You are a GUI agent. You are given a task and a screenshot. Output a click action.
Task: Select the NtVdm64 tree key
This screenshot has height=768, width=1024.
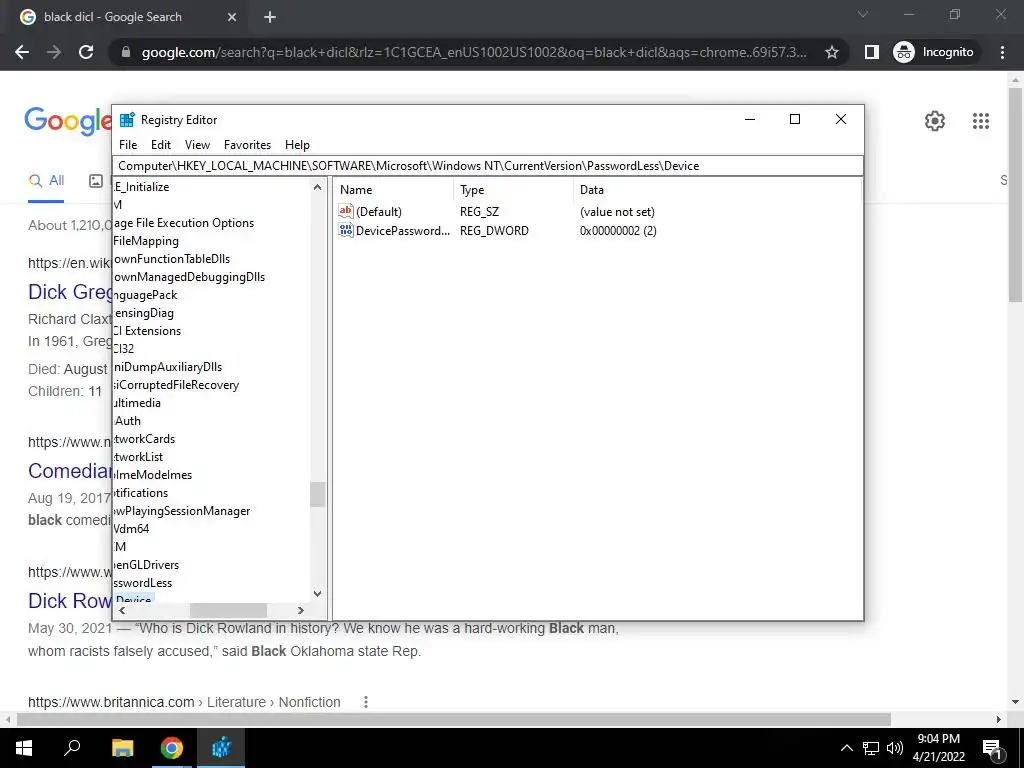[x=131, y=529]
